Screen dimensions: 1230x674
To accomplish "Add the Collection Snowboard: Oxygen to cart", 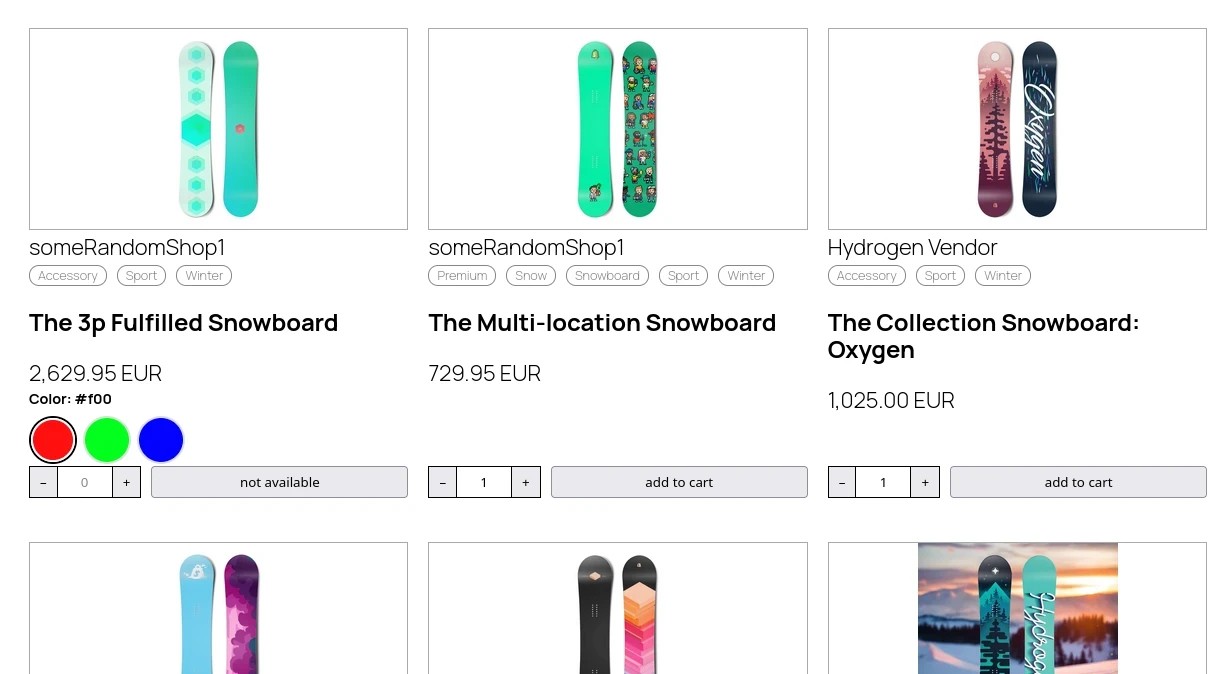I will tap(1077, 482).
